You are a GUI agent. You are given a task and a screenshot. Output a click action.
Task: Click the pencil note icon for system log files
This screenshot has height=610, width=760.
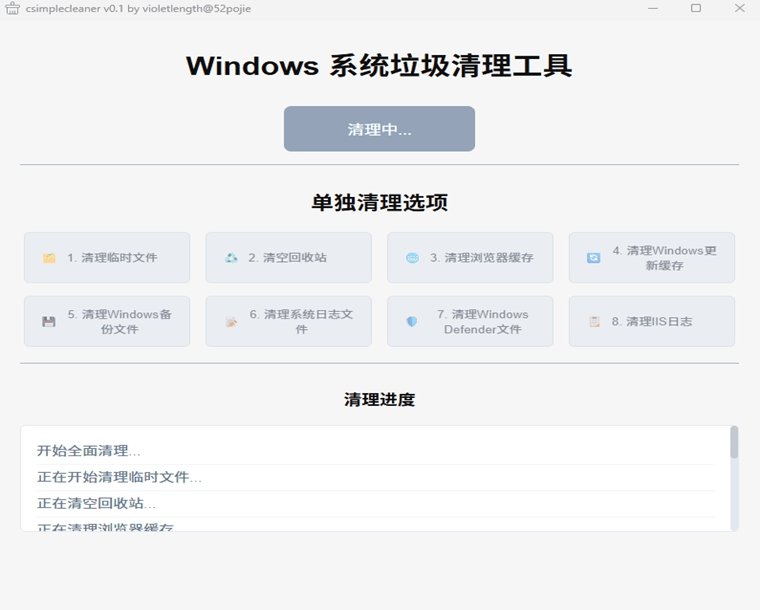click(x=231, y=322)
